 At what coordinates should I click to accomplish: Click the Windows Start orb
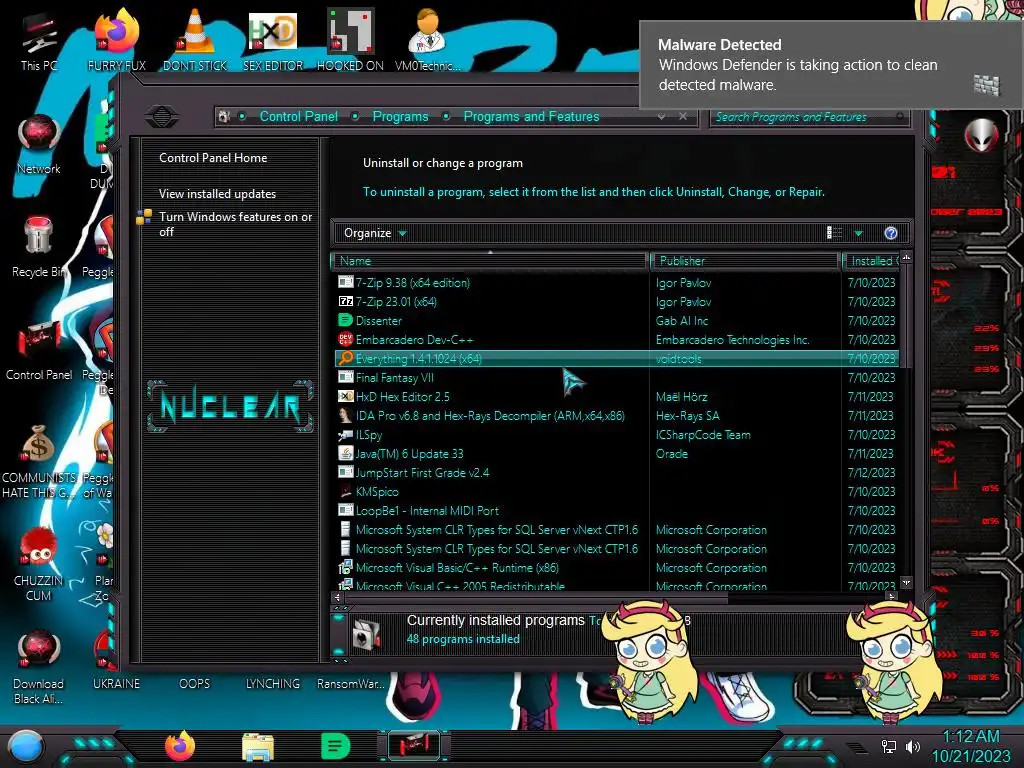coord(25,746)
